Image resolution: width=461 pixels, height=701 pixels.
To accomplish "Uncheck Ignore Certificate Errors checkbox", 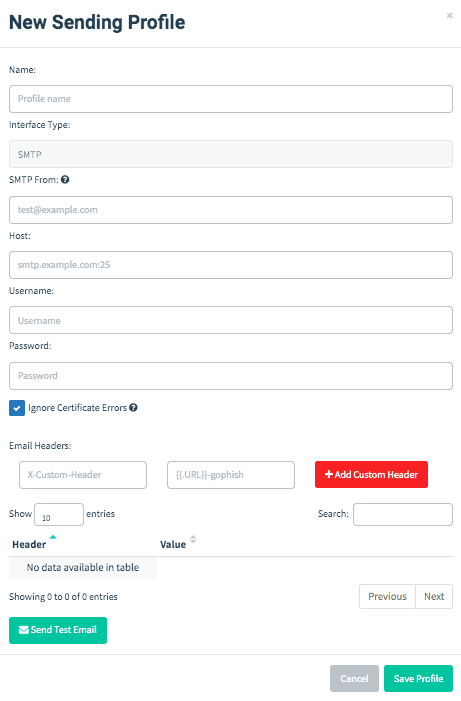I will pyautogui.click(x=17, y=408).
